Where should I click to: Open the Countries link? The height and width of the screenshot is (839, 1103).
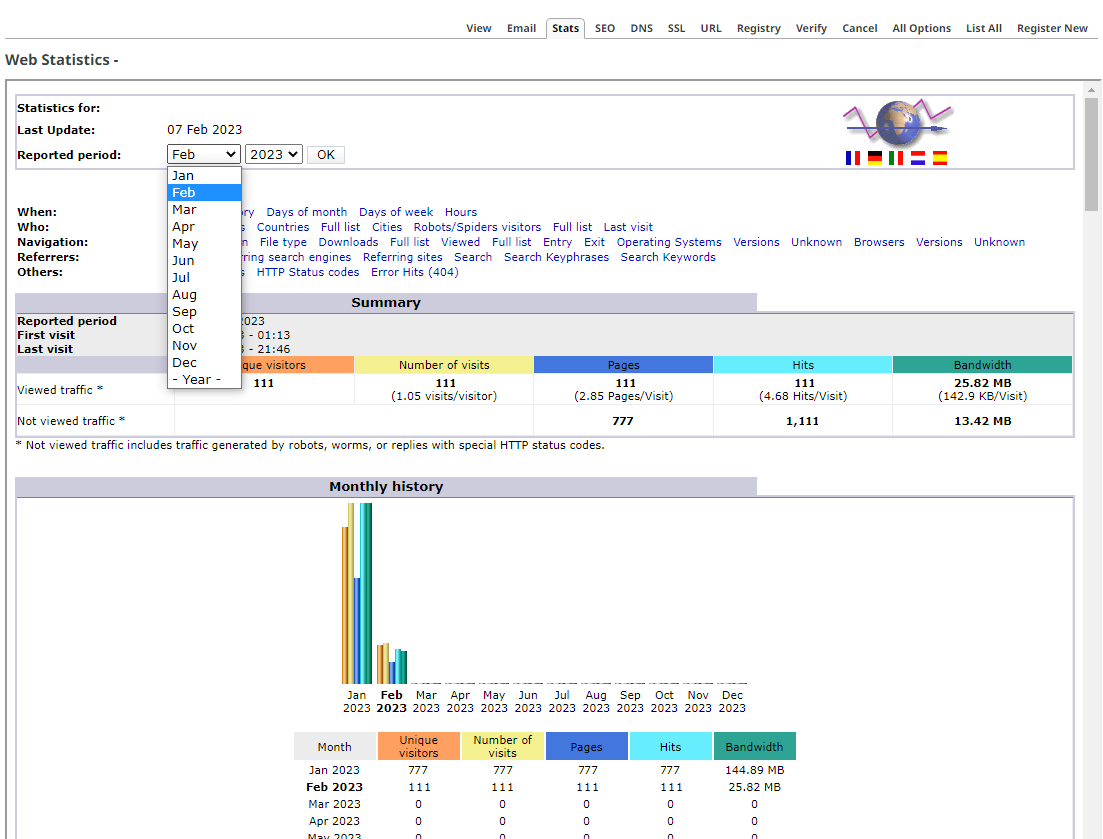(283, 227)
